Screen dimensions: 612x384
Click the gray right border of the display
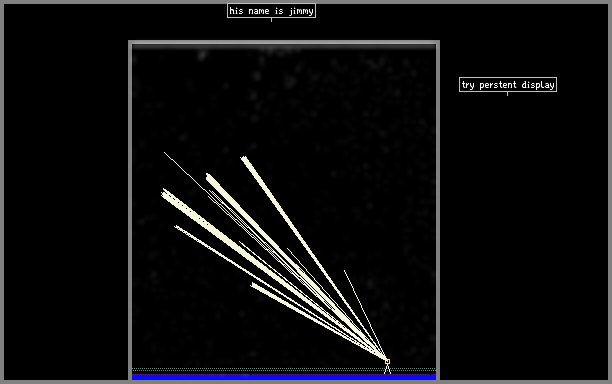tap(438, 211)
